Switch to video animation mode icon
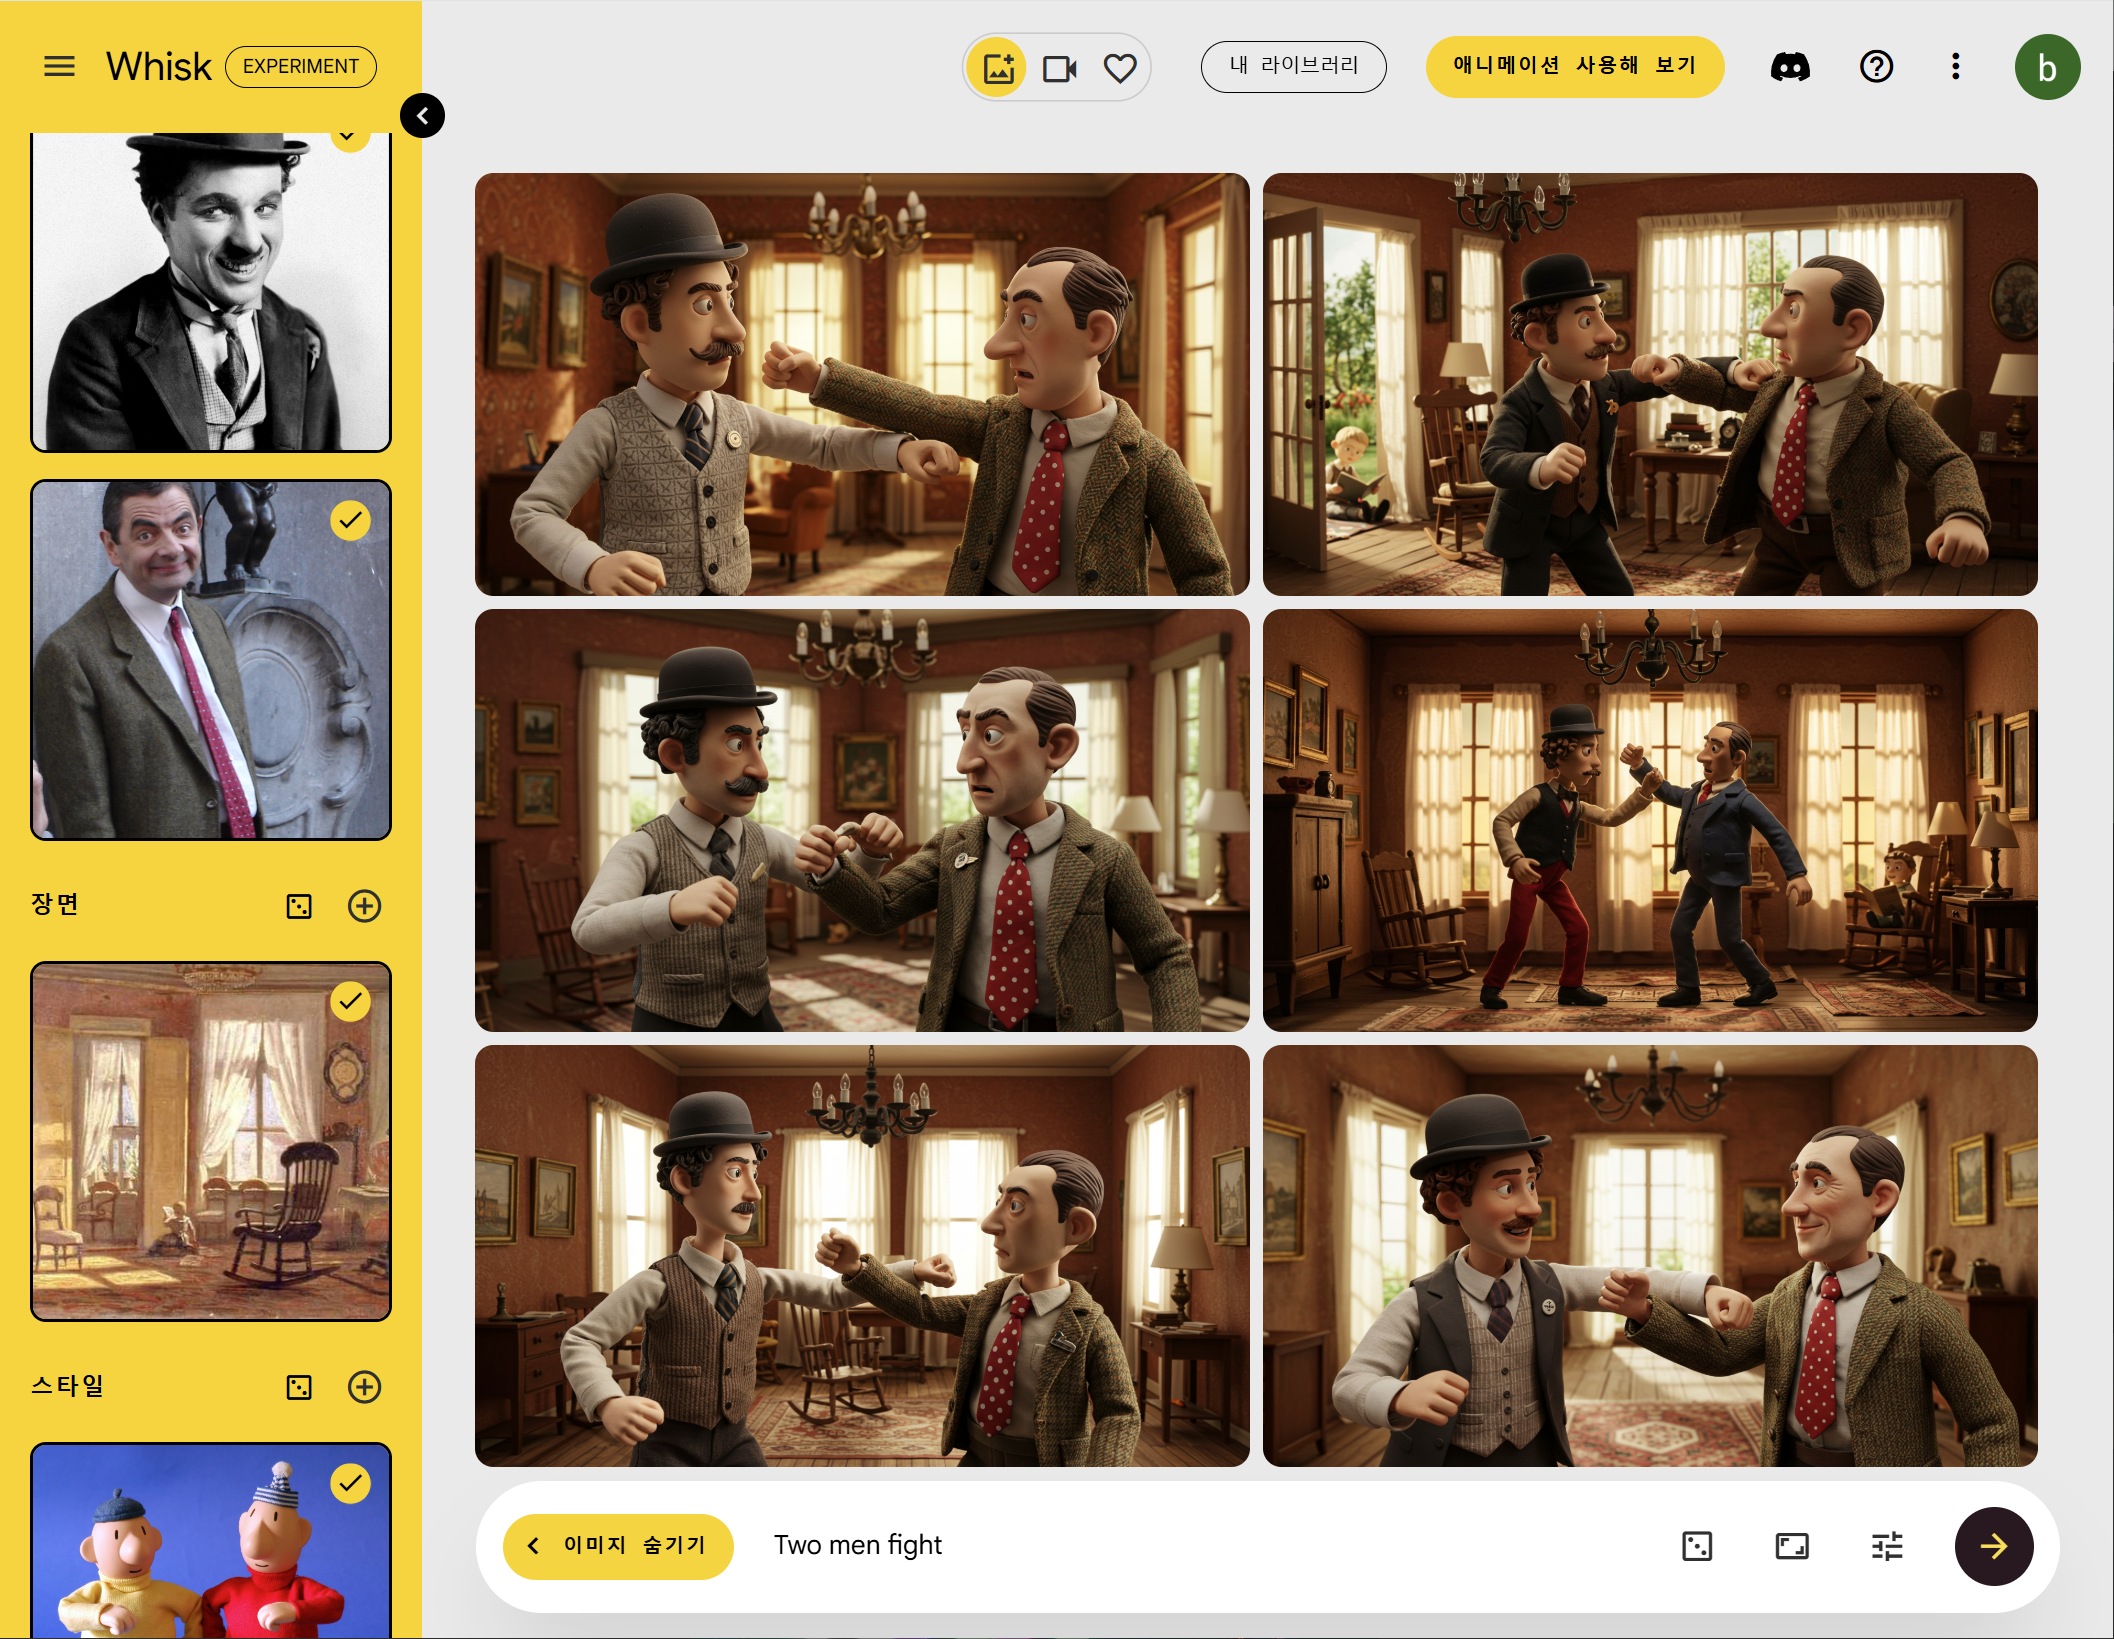The width and height of the screenshot is (2114, 1639). click(x=1059, y=68)
